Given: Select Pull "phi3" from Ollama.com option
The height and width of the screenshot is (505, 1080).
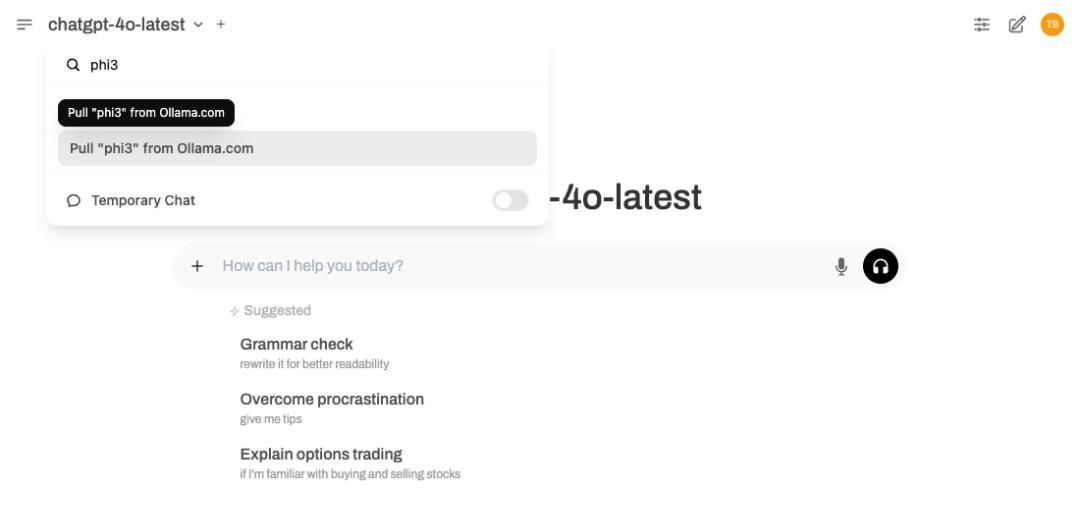Looking at the screenshot, I should coord(297,148).
